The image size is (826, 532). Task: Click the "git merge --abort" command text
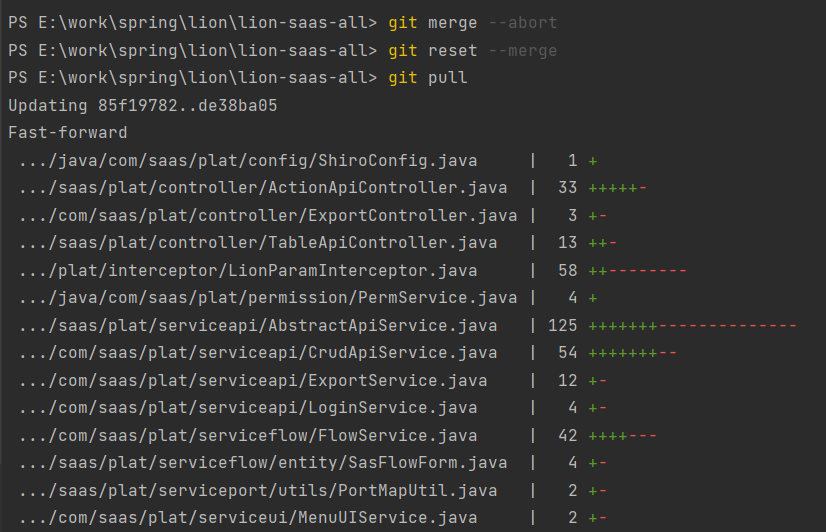point(473,22)
